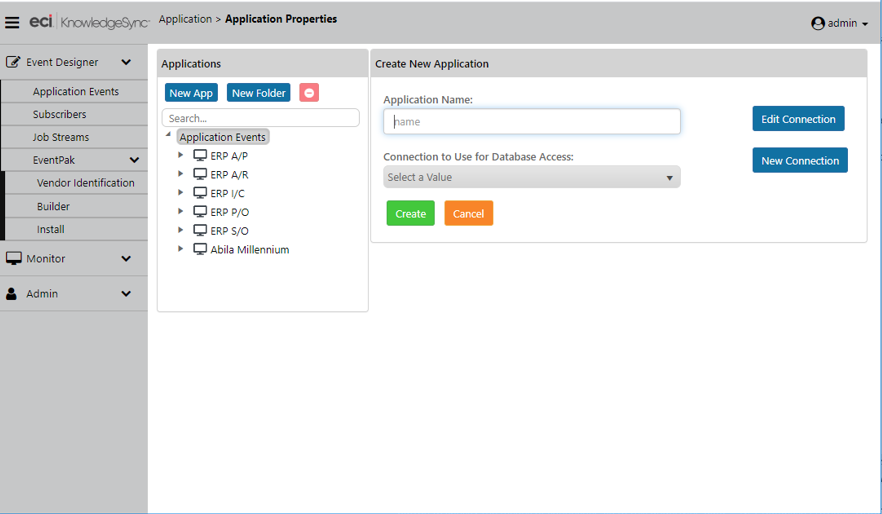Image resolution: width=882 pixels, height=514 pixels.
Task: Click the red remove application button
Action: pos(309,93)
